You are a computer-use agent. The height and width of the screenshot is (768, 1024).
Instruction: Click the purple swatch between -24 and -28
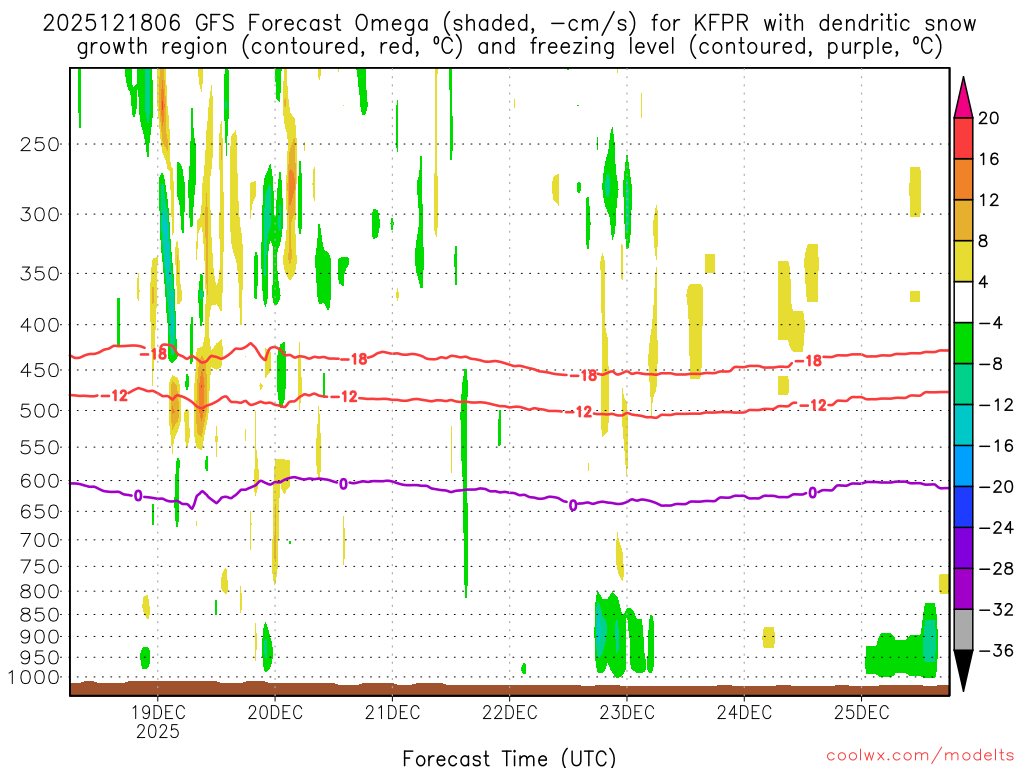[x=963, y=548]
